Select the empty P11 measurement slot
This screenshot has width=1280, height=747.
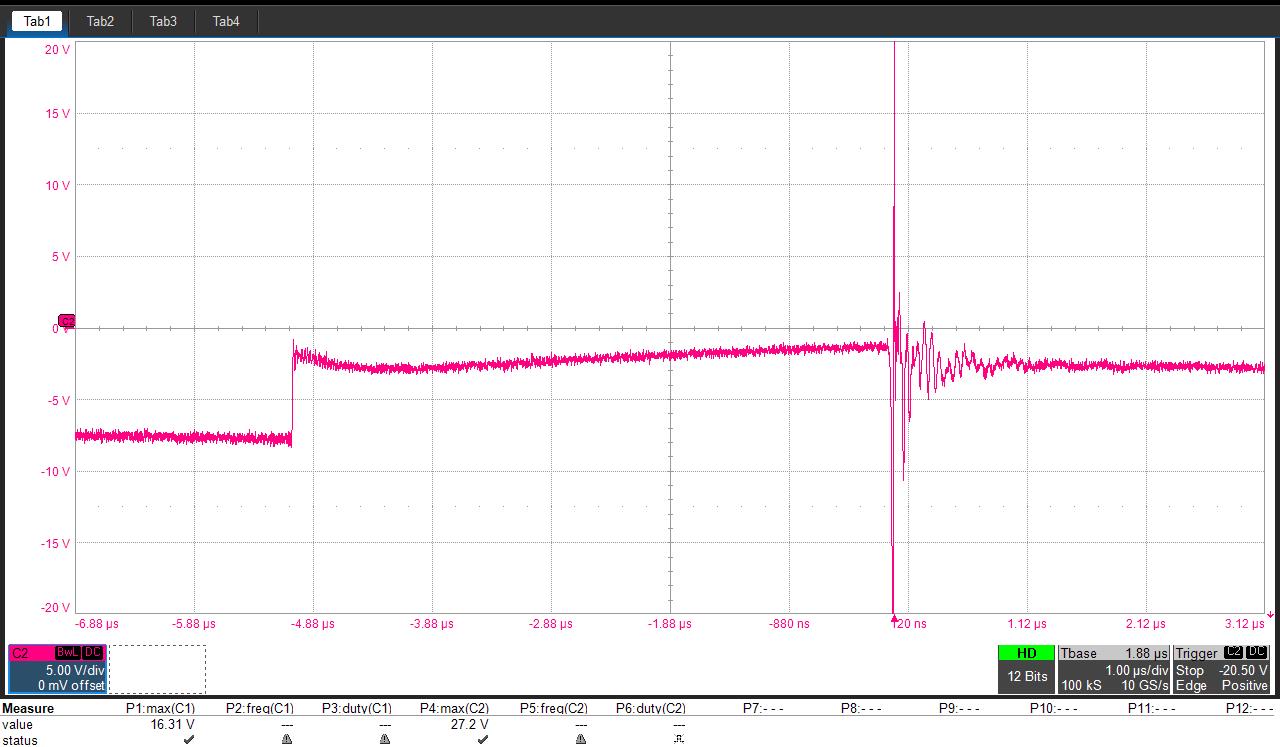tap(1153, 708)
